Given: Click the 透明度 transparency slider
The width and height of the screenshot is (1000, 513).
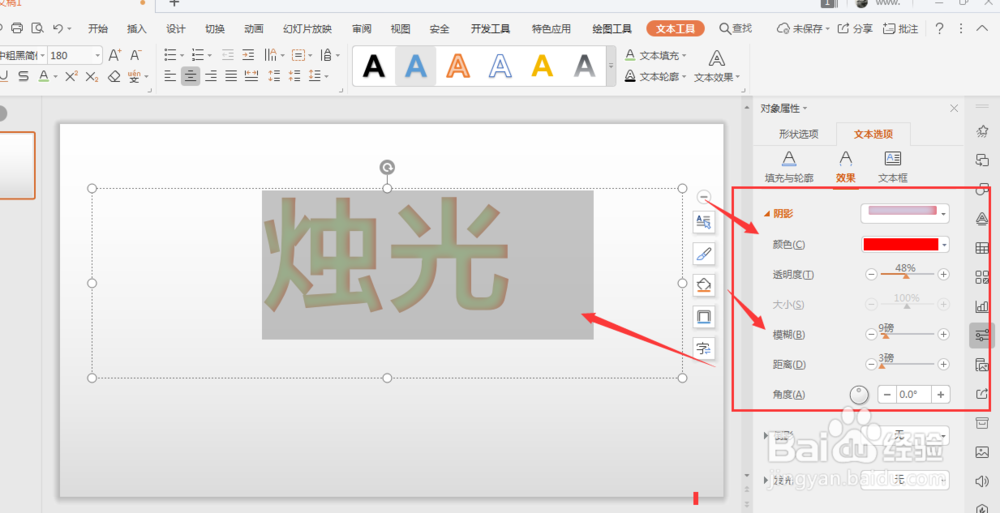Looking at the screenshot, I should click(x=906, y=274).
